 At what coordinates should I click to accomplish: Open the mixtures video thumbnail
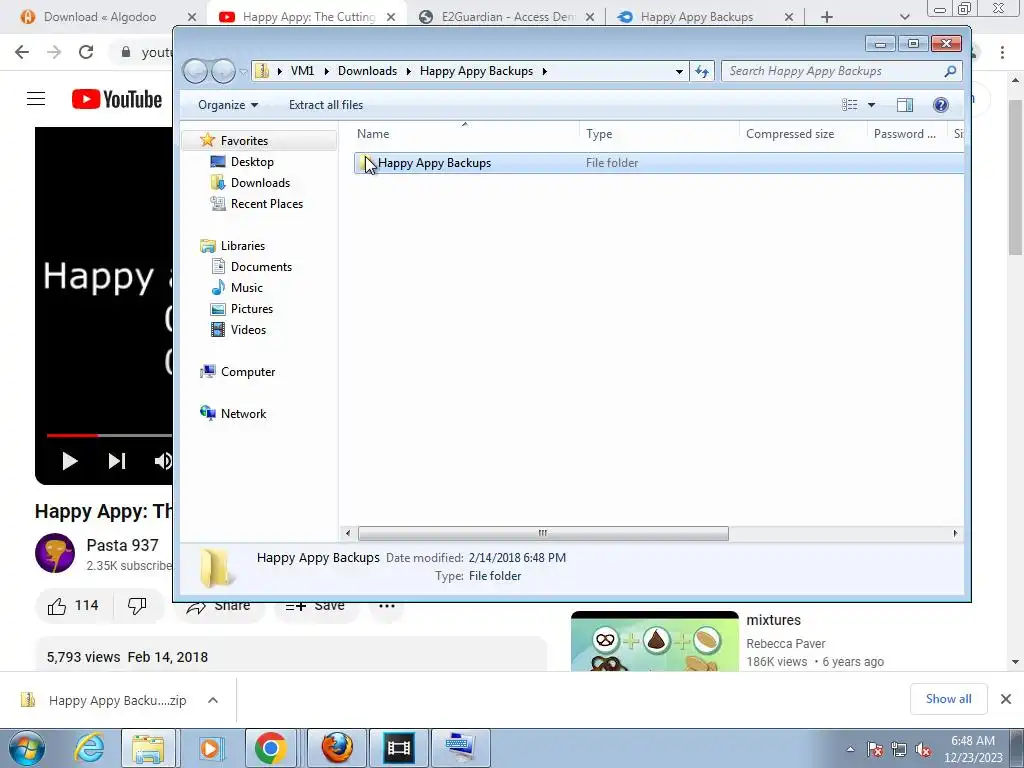click(654, 641)
